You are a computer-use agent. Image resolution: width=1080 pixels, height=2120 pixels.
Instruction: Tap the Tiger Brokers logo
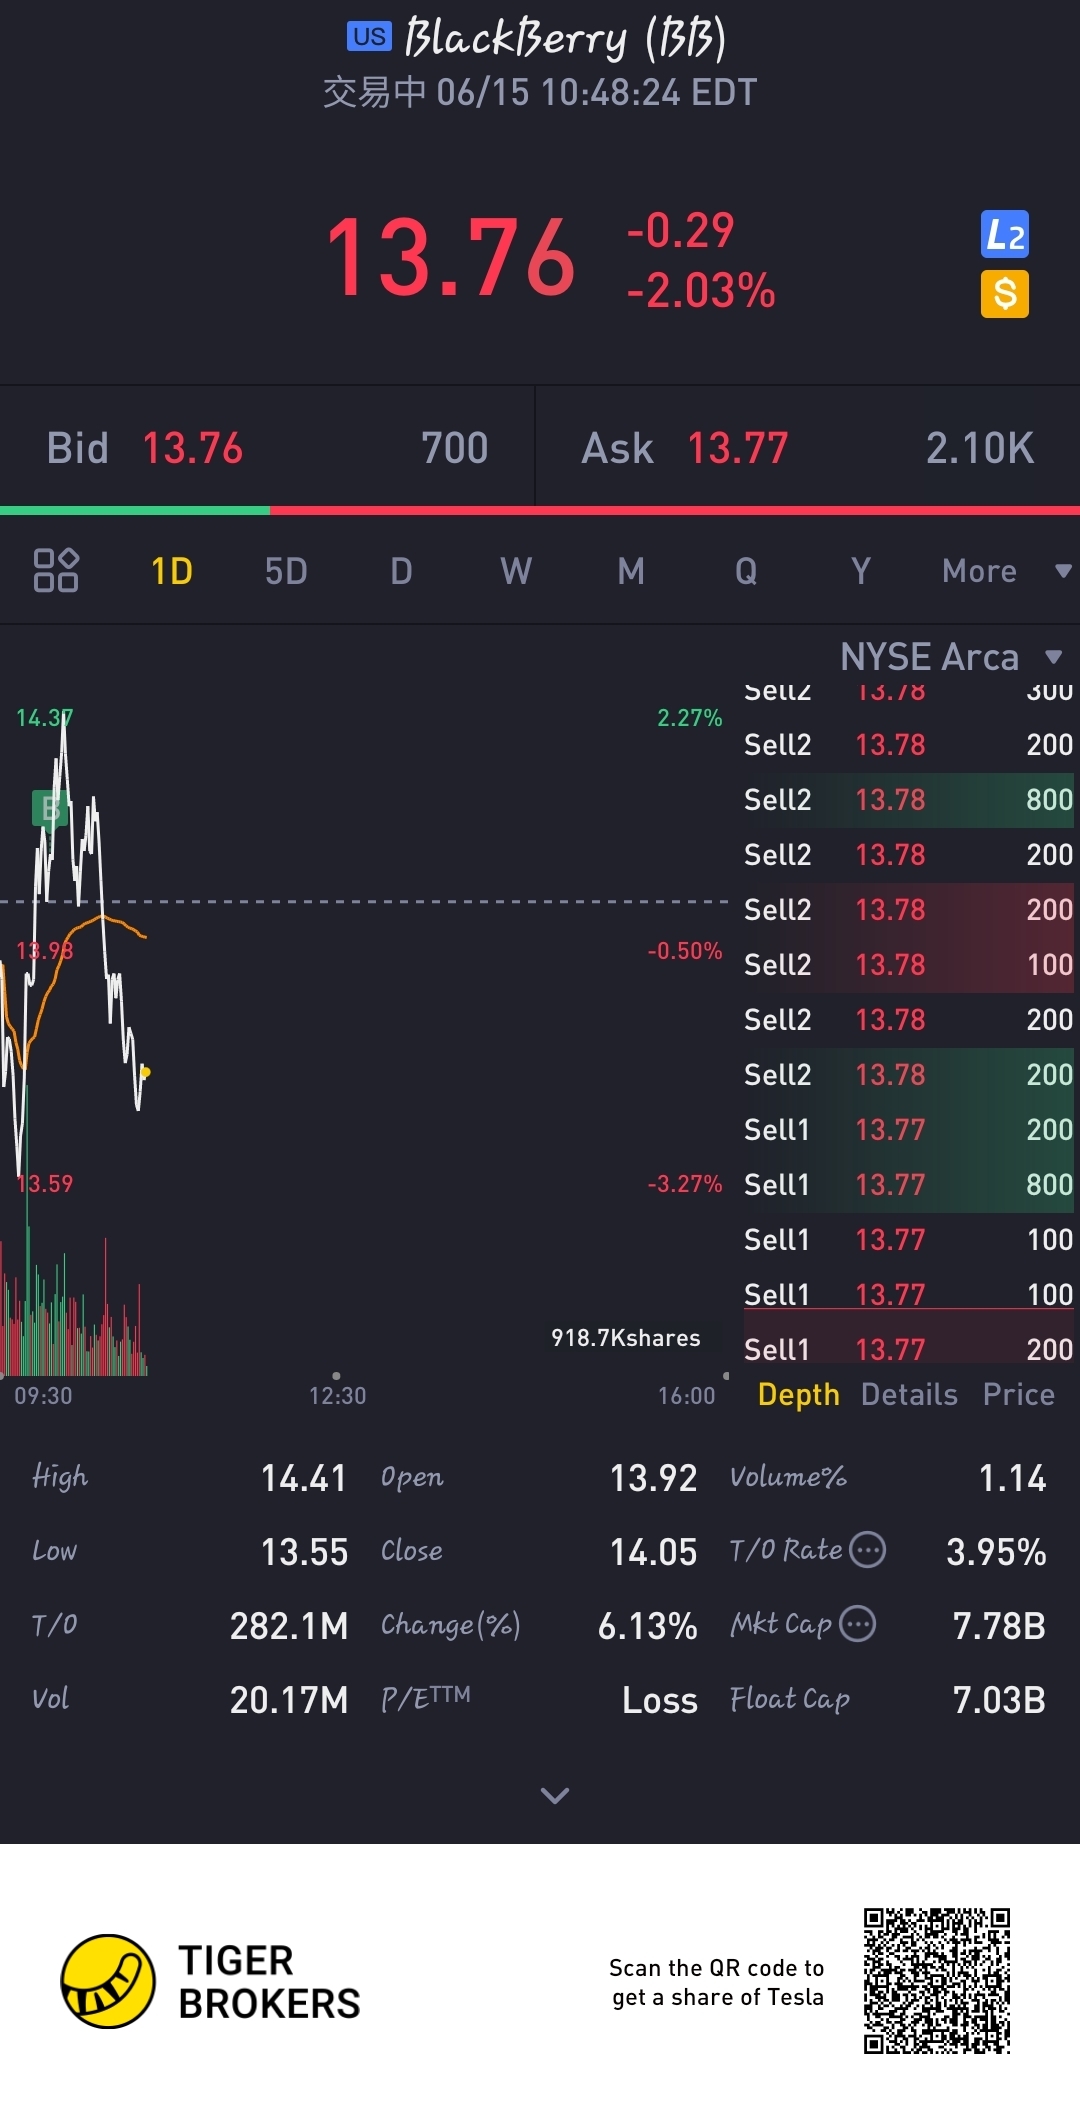pyautogui.click(x=210, y=1981)
